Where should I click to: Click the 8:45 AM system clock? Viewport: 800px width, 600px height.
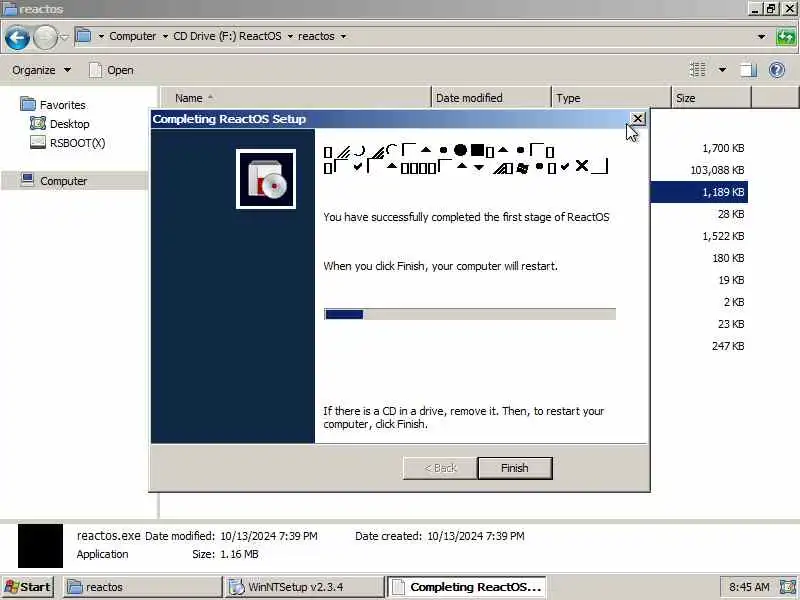coord(749,587)
